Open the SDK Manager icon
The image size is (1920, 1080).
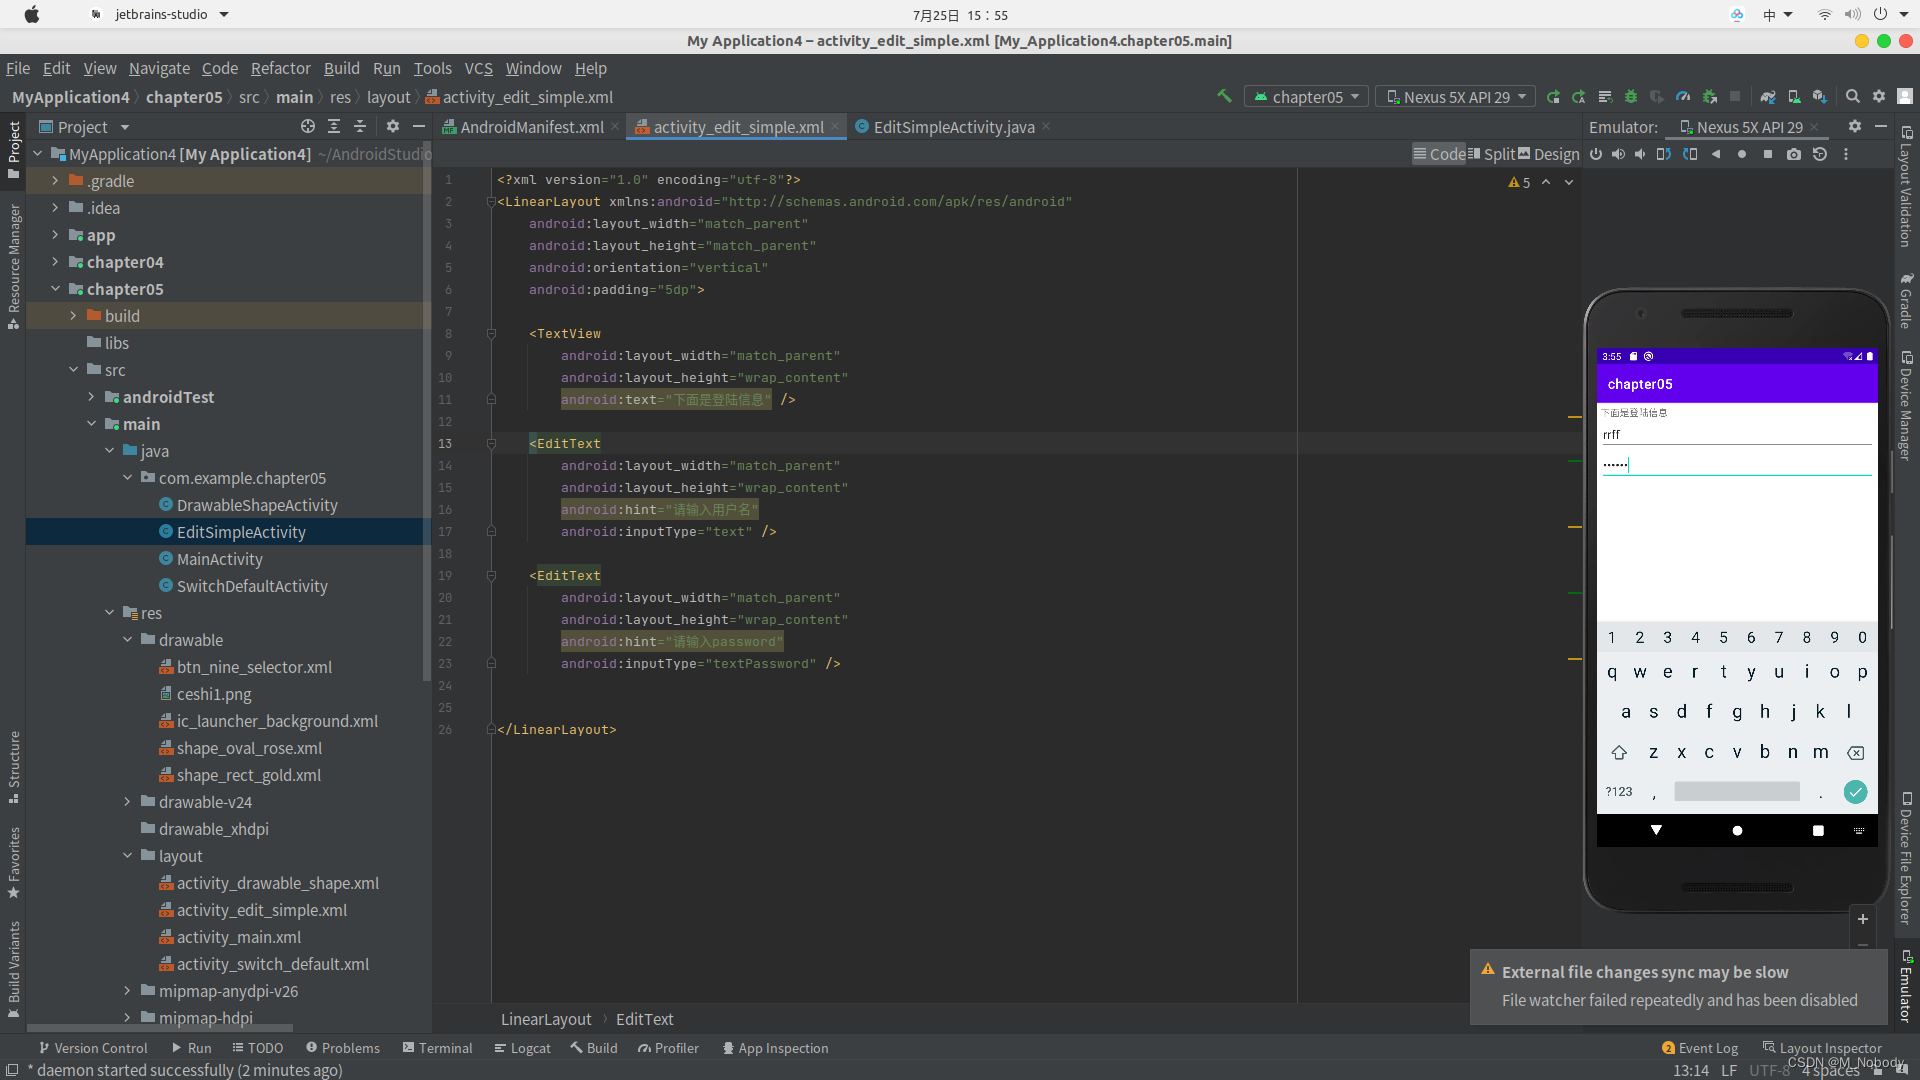point(1820,97)
